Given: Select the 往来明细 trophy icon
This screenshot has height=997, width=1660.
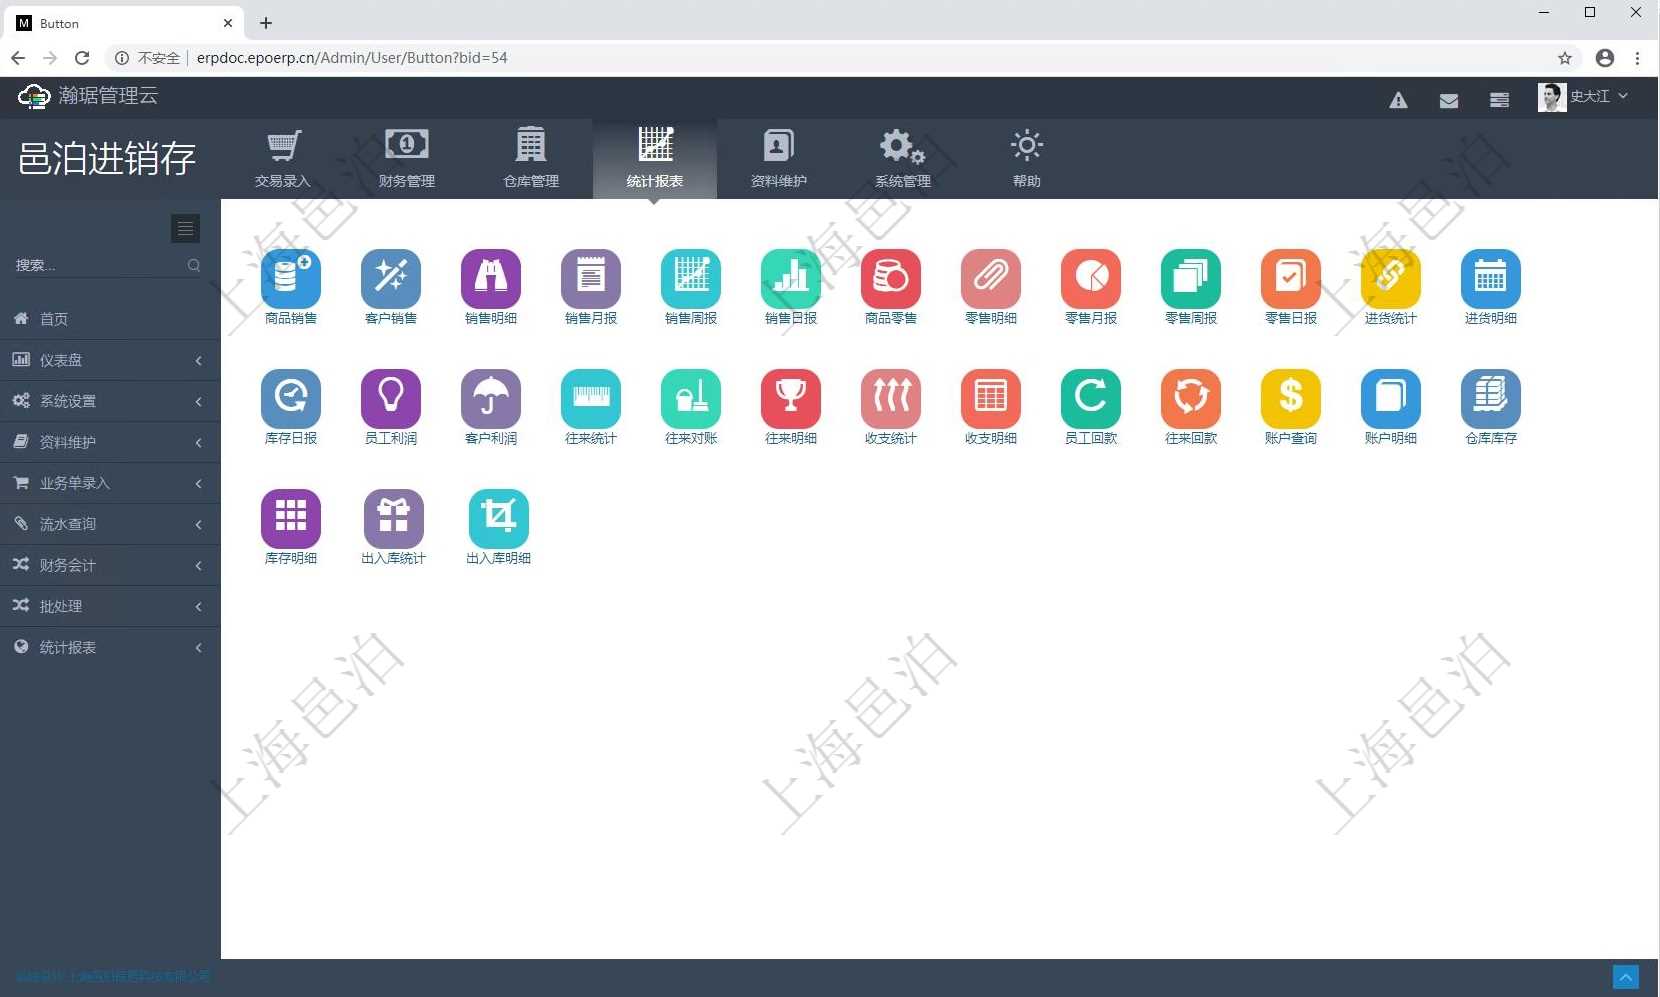Looking at the screenshot, I should (x=790, y=399).
